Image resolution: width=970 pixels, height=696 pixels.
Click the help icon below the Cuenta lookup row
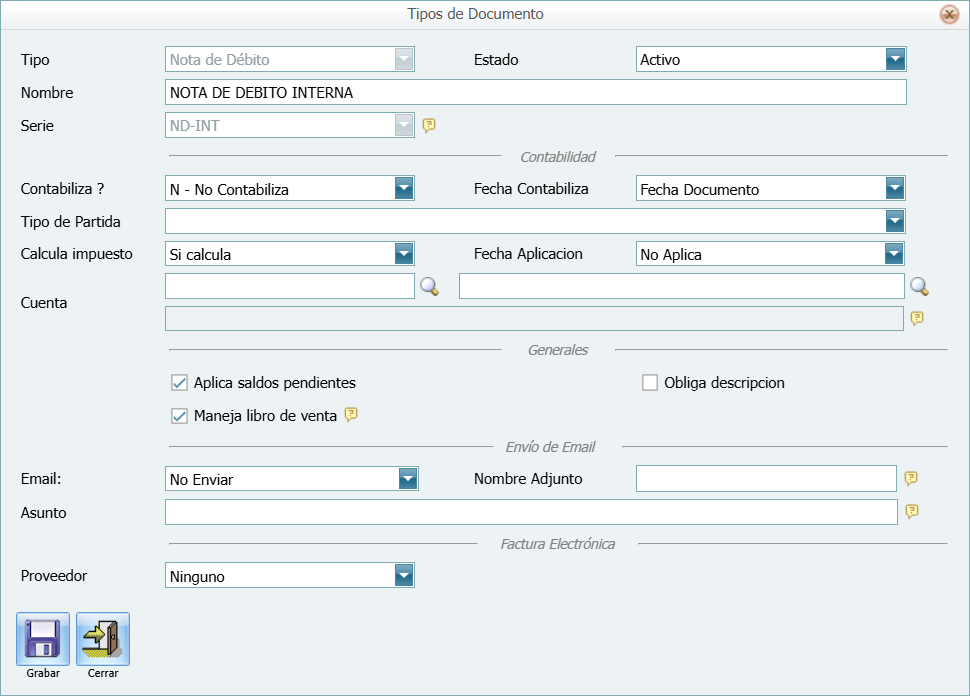(x=917, y=319)
